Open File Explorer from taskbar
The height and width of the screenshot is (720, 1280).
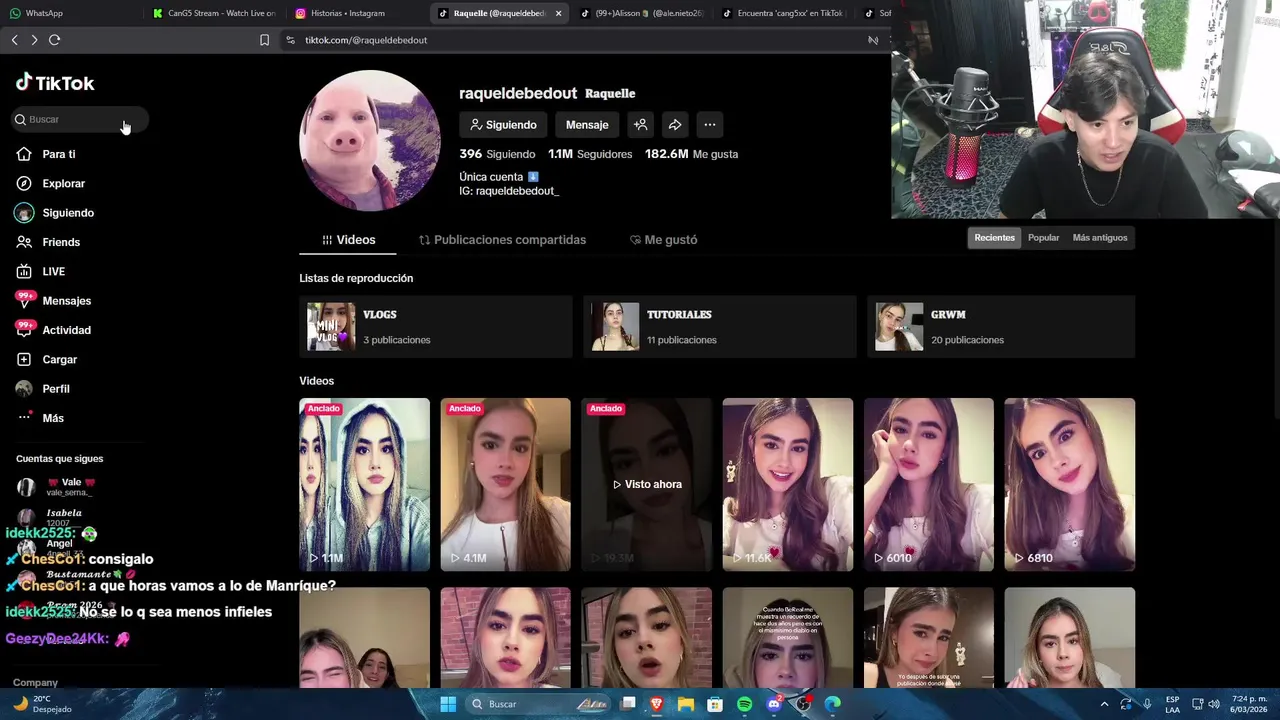[x=686, y=704]
